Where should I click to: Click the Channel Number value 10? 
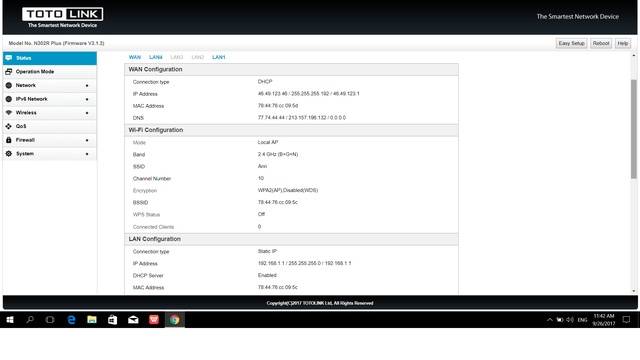tap(261, 178)
